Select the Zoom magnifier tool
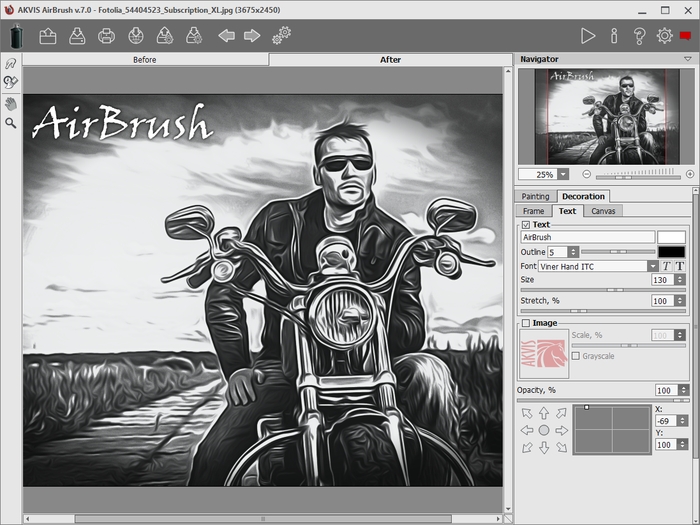 (x=11, y=123)
